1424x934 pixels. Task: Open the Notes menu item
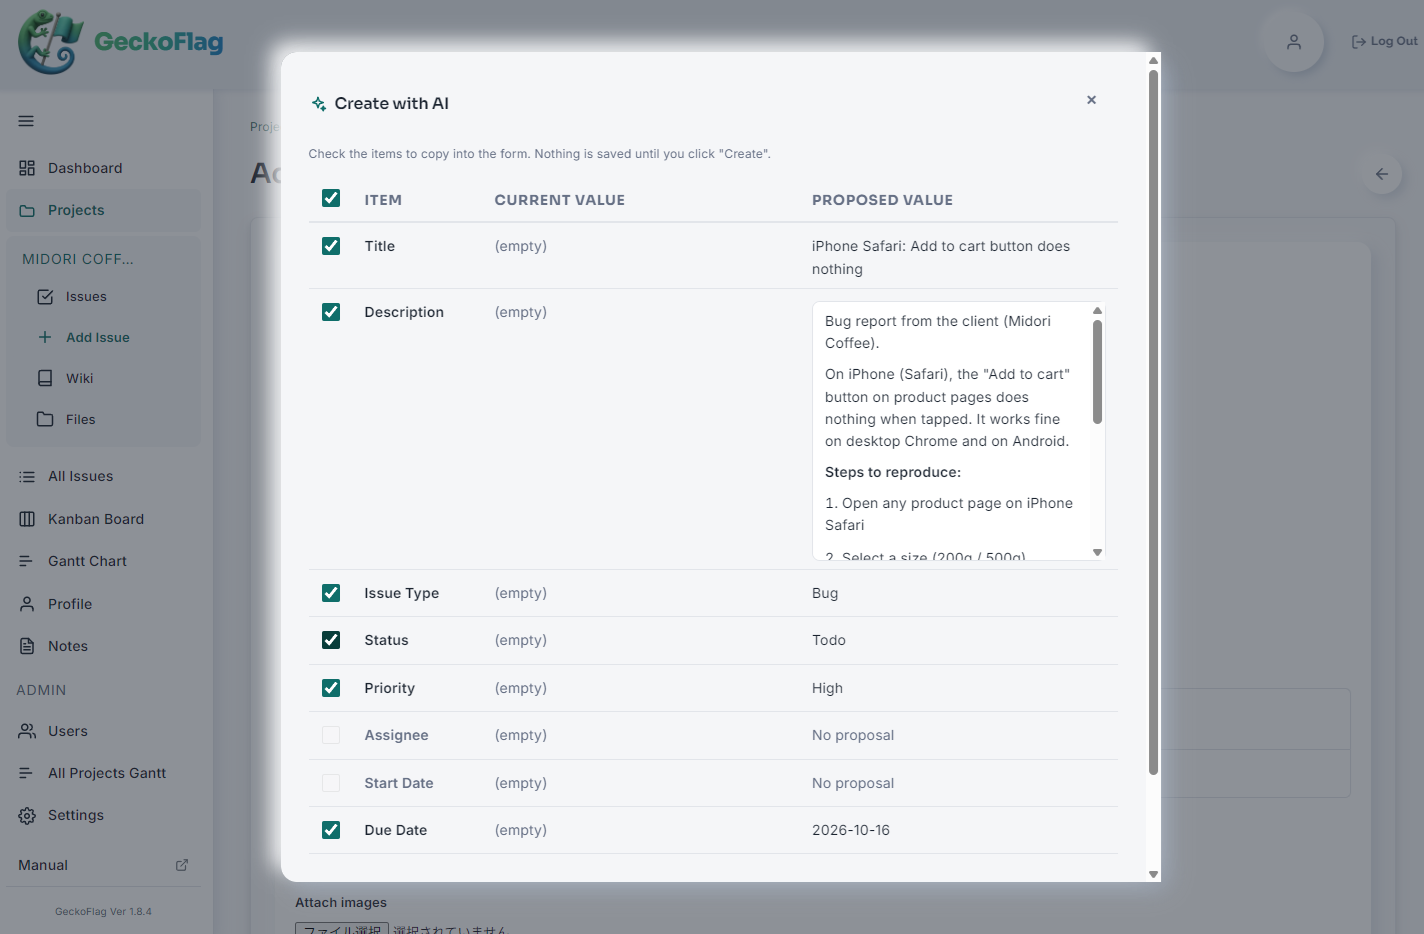click(103, 646)
